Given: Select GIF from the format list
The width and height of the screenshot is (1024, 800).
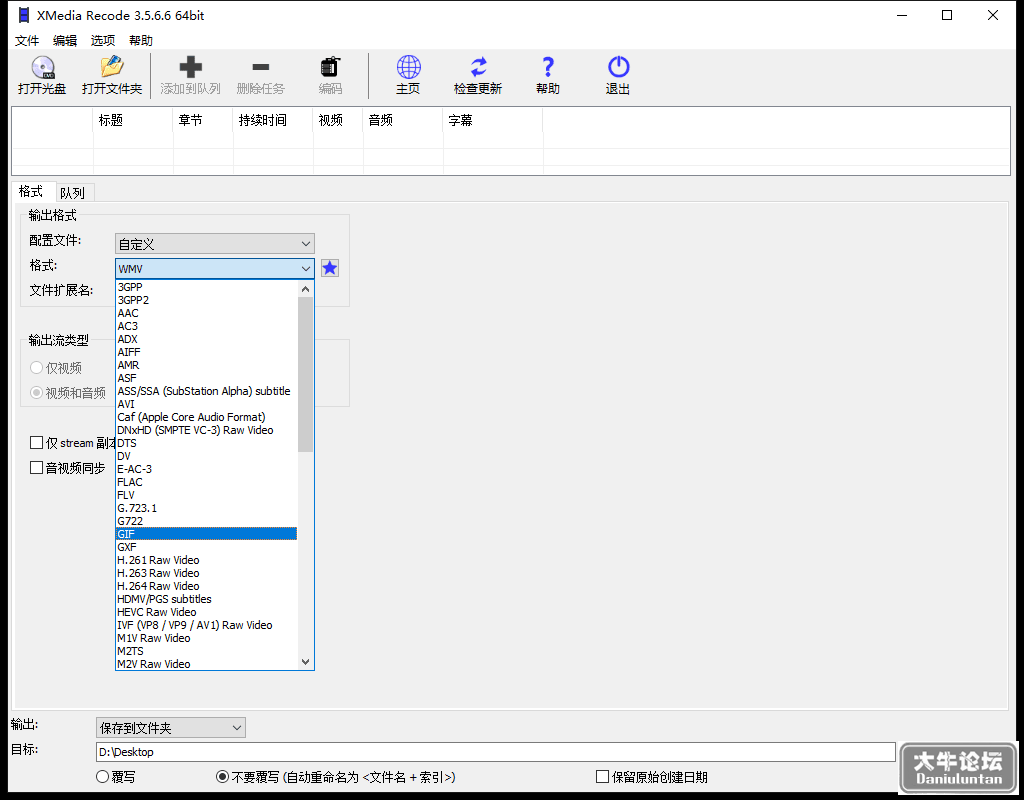Looking at the screenshot, I should 206,534.
